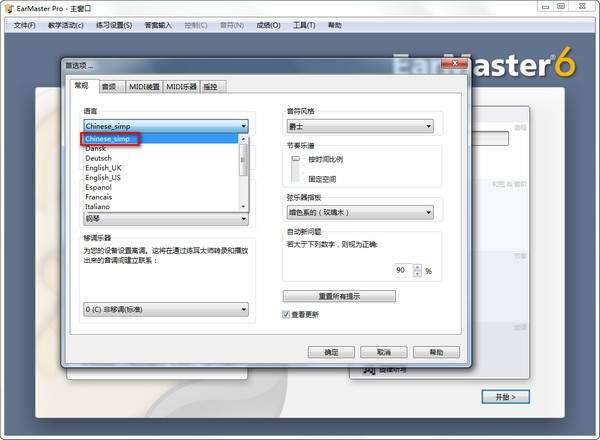The height and width of the screenshot is (440, 600).
Task: Switch to the MIDI乐器 tab
Action: coord(181,87)
